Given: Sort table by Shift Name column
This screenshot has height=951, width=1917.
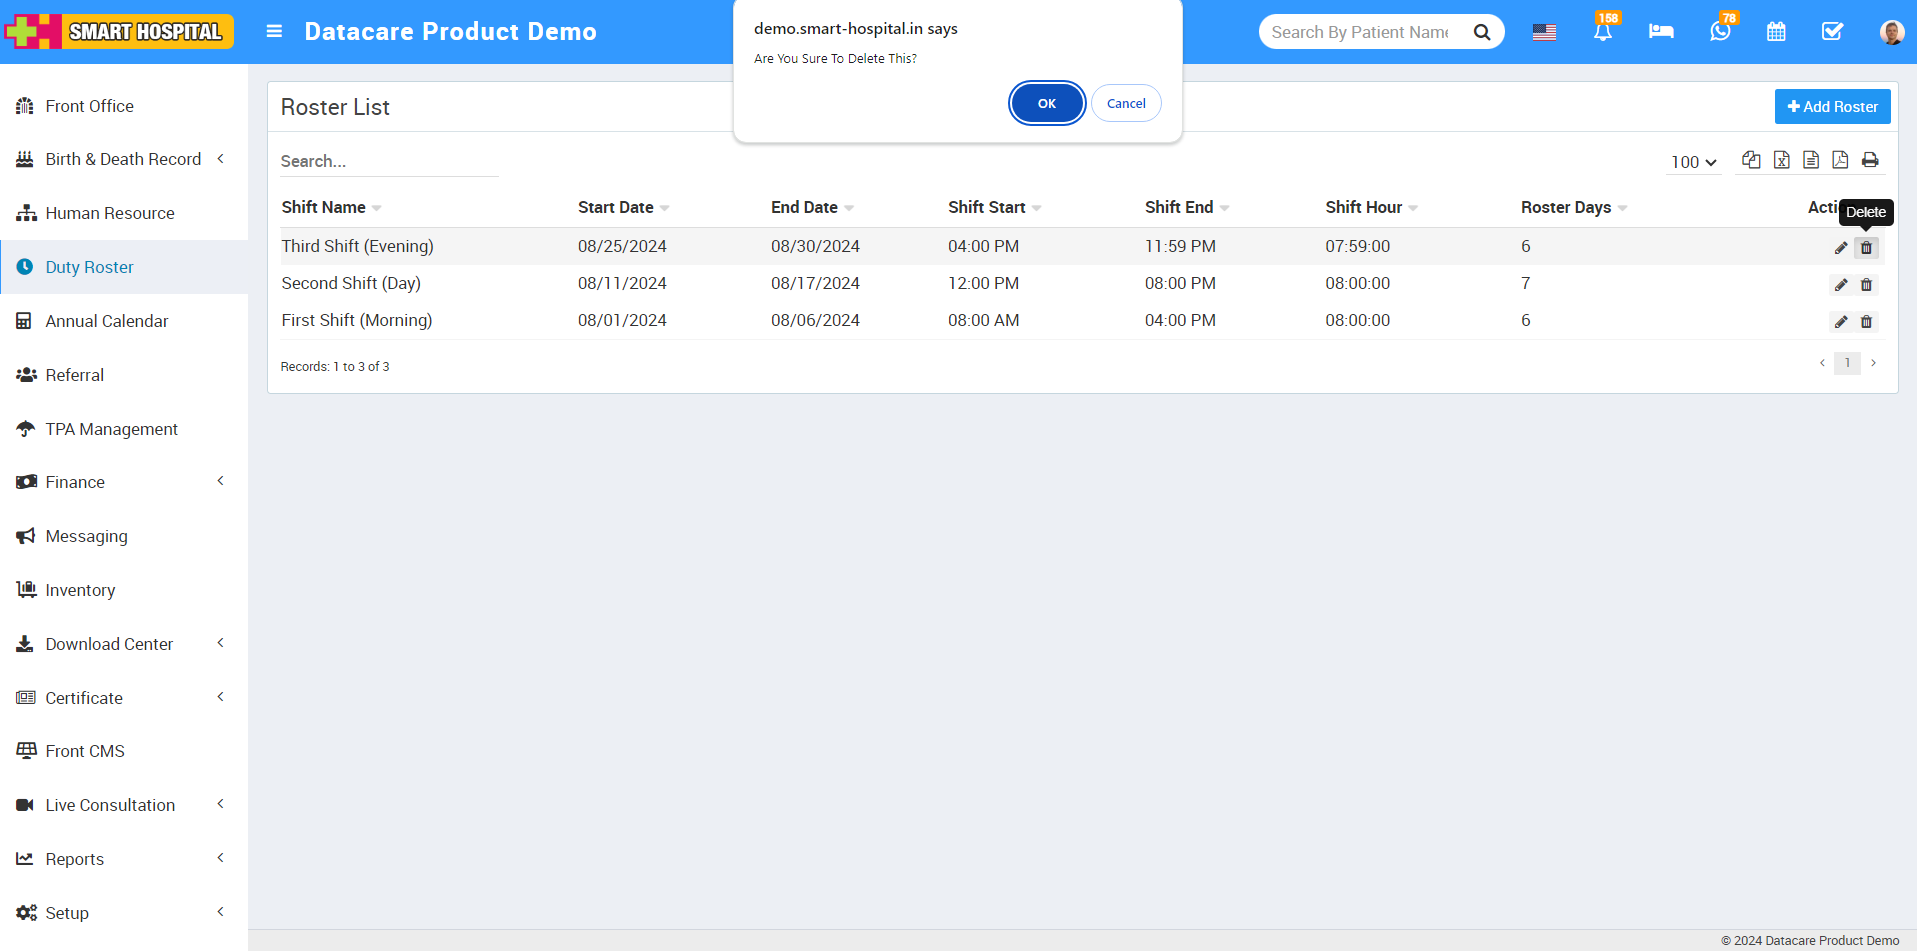Looking at the screenshot, I should pos(324,207).
